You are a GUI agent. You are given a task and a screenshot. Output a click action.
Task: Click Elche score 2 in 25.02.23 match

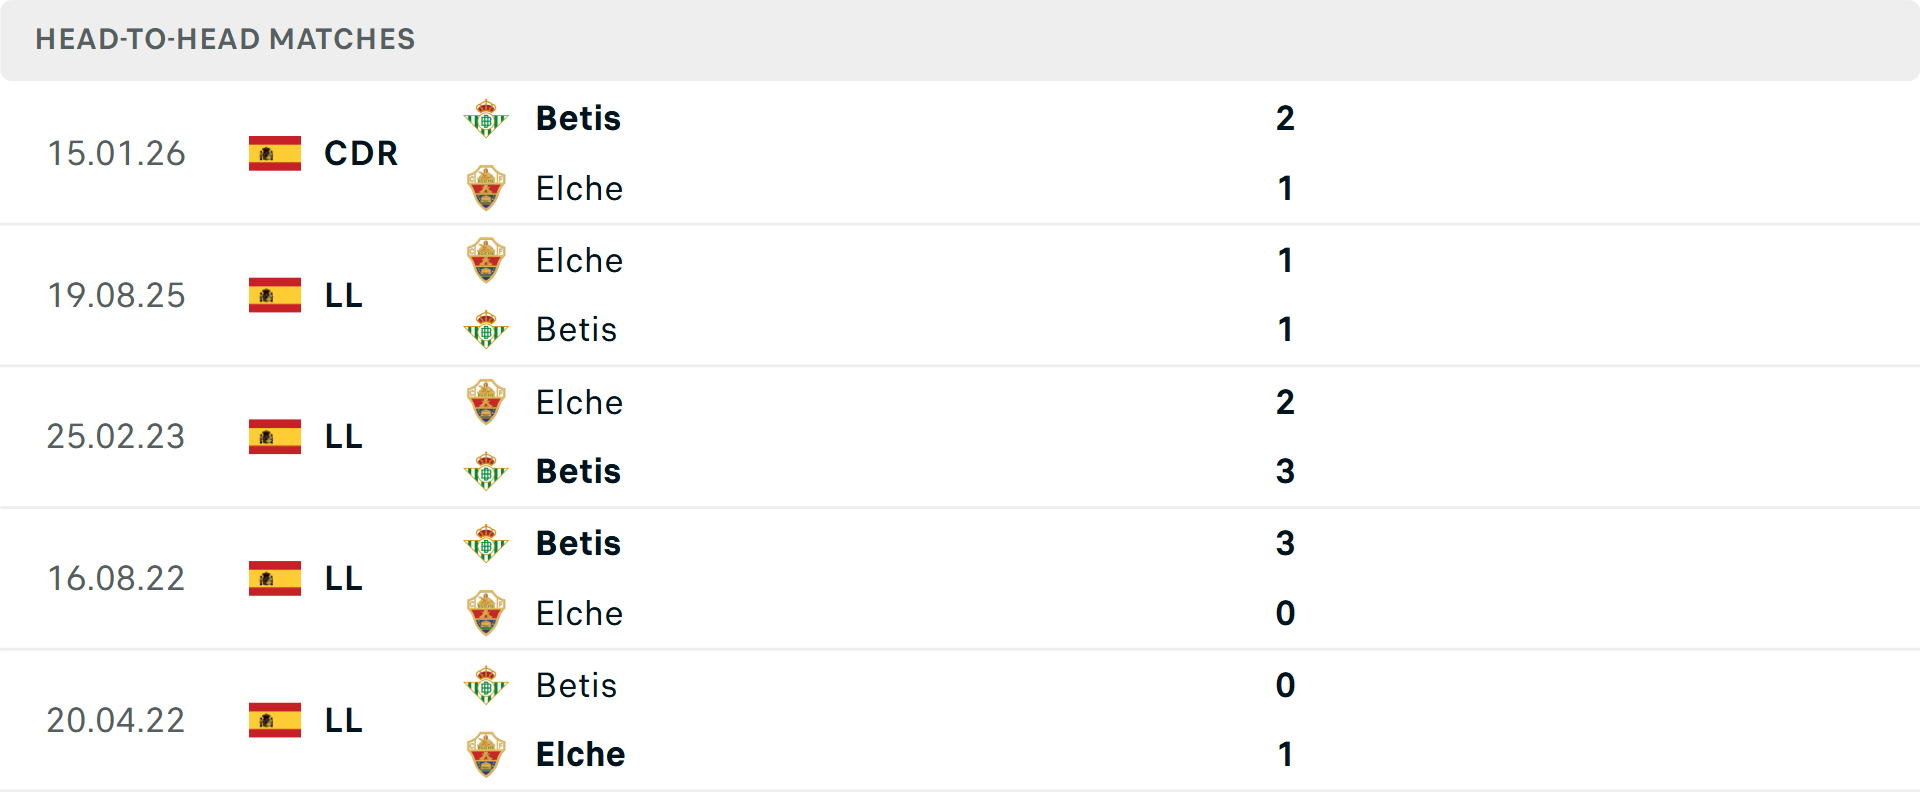click(x=1285, y=402)
